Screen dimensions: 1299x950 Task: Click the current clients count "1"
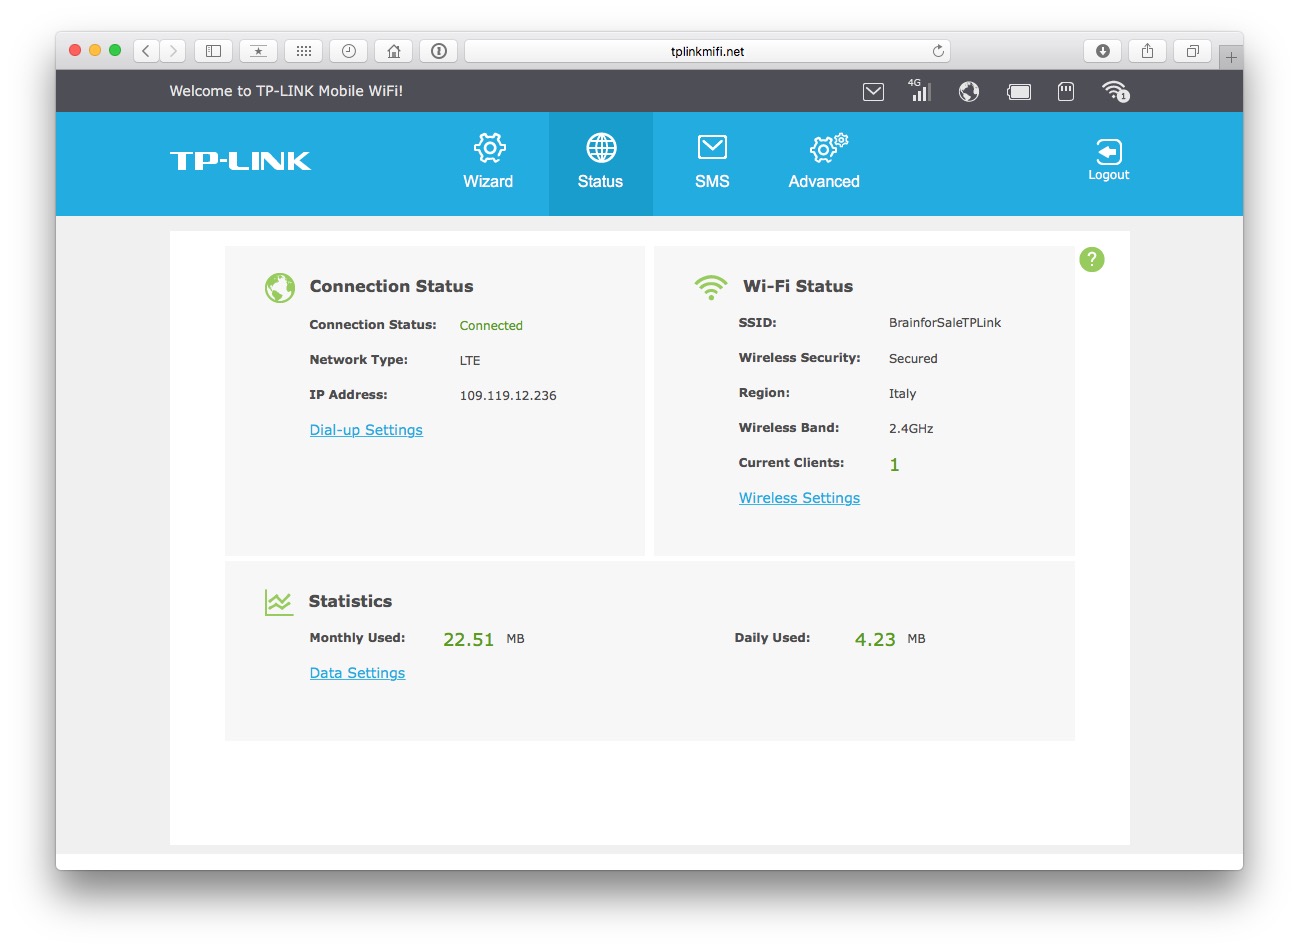click(x=894, y=465)
